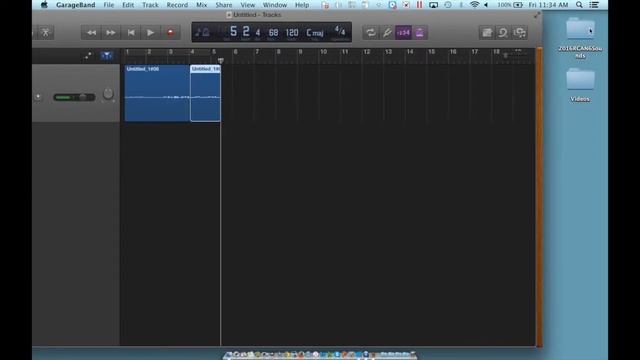Toggle the Cycle loop button
This screenshot has width=640, height=360.
coord(371,33)
